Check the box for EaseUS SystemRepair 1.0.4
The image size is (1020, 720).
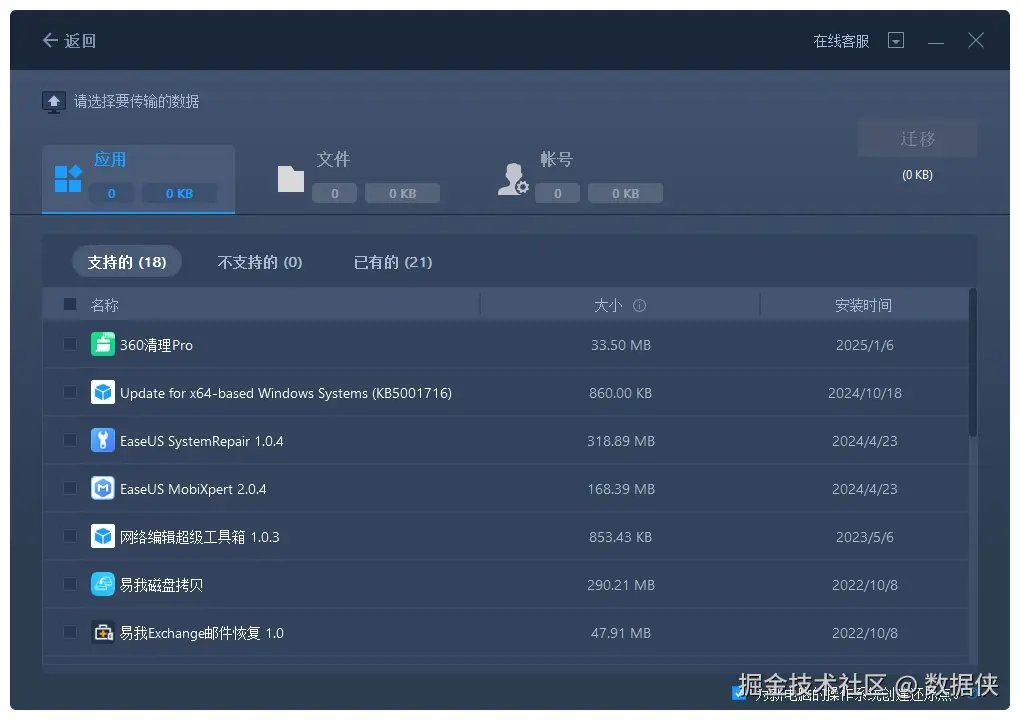[70, 440]
